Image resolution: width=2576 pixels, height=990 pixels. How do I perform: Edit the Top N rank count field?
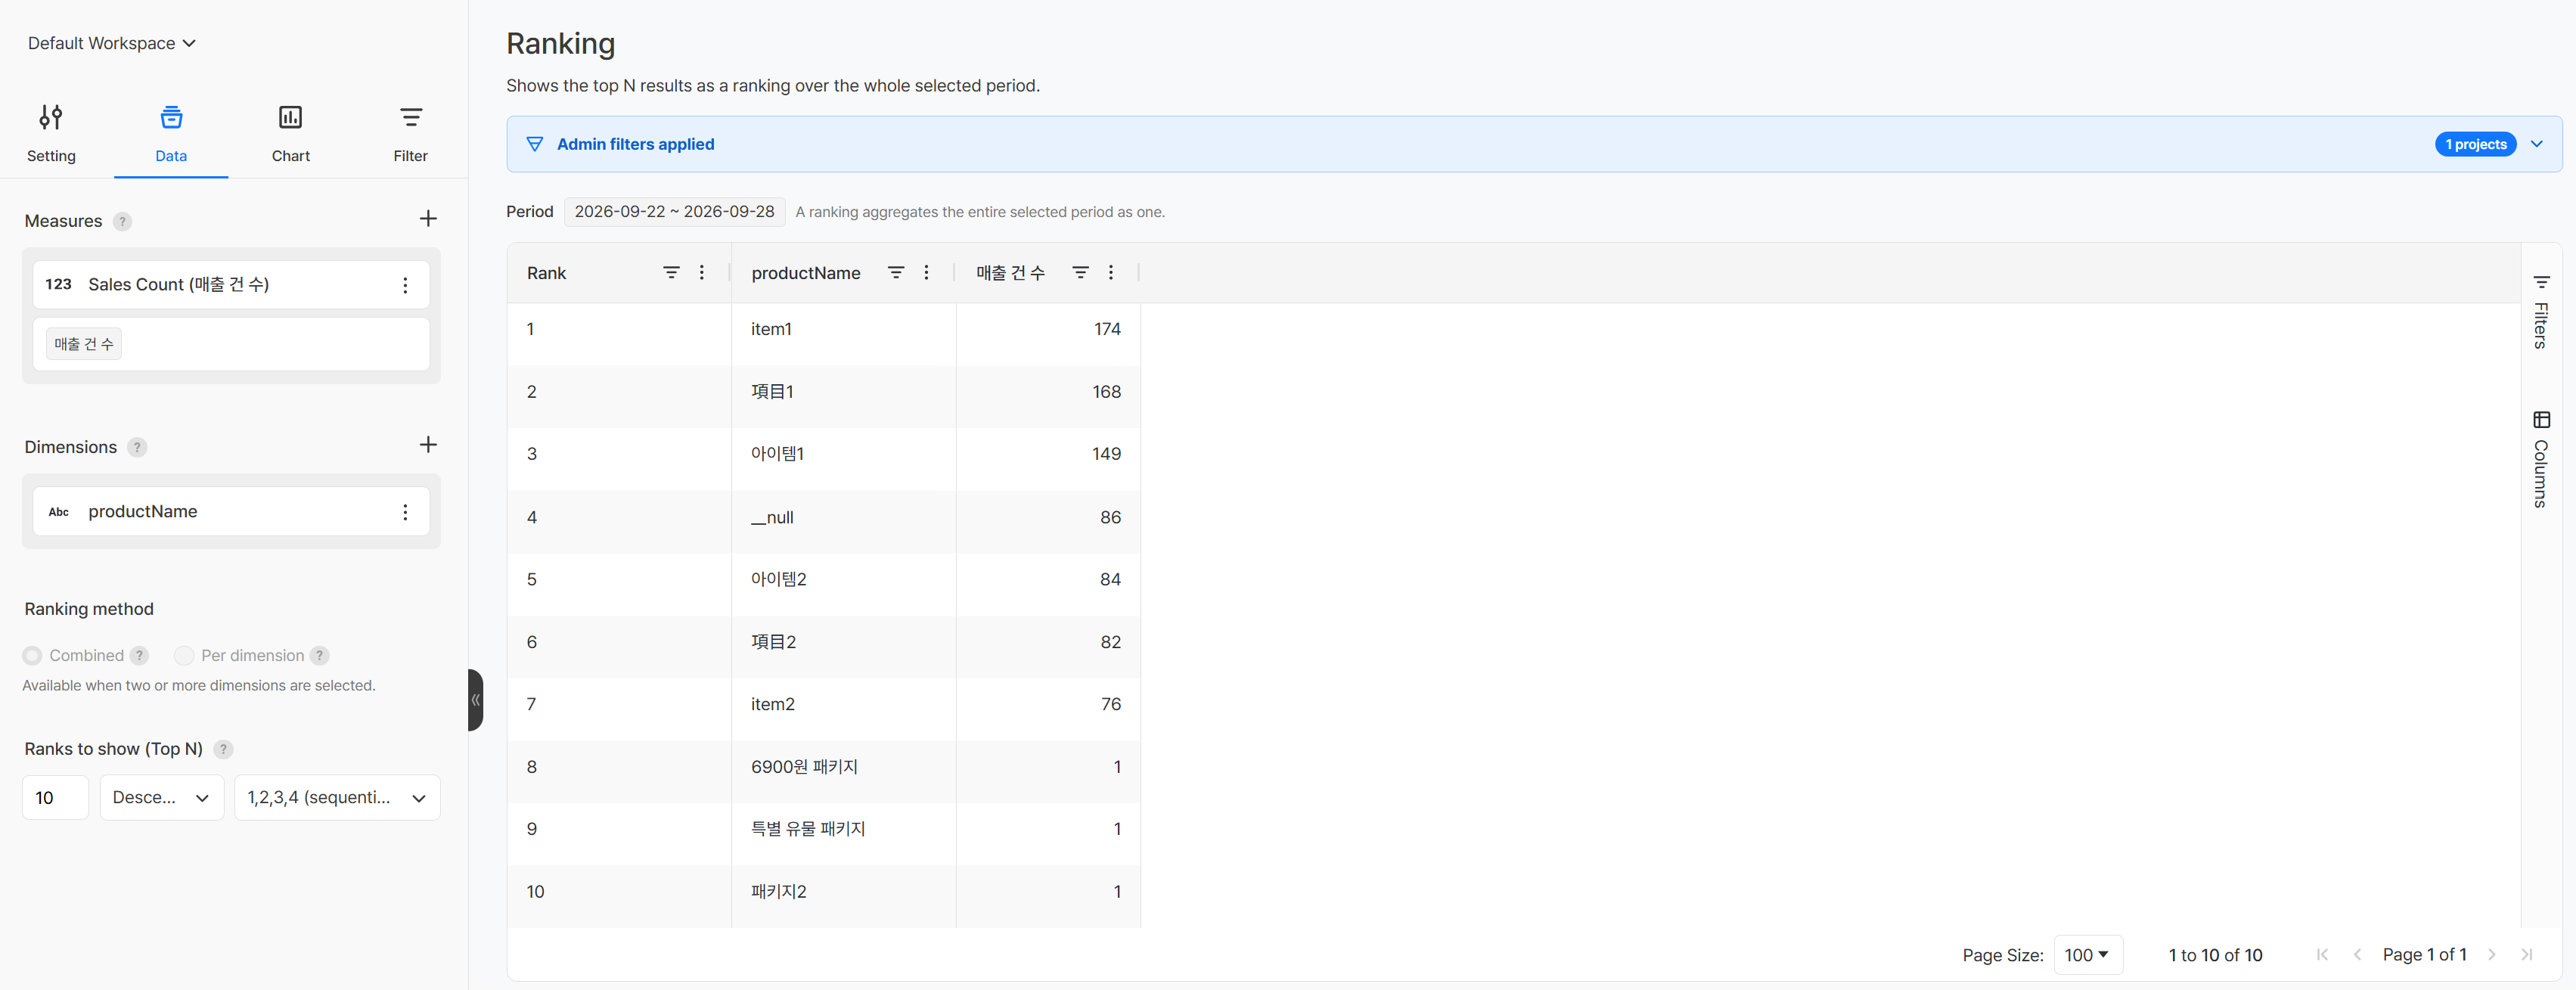(x=55, y=797)
